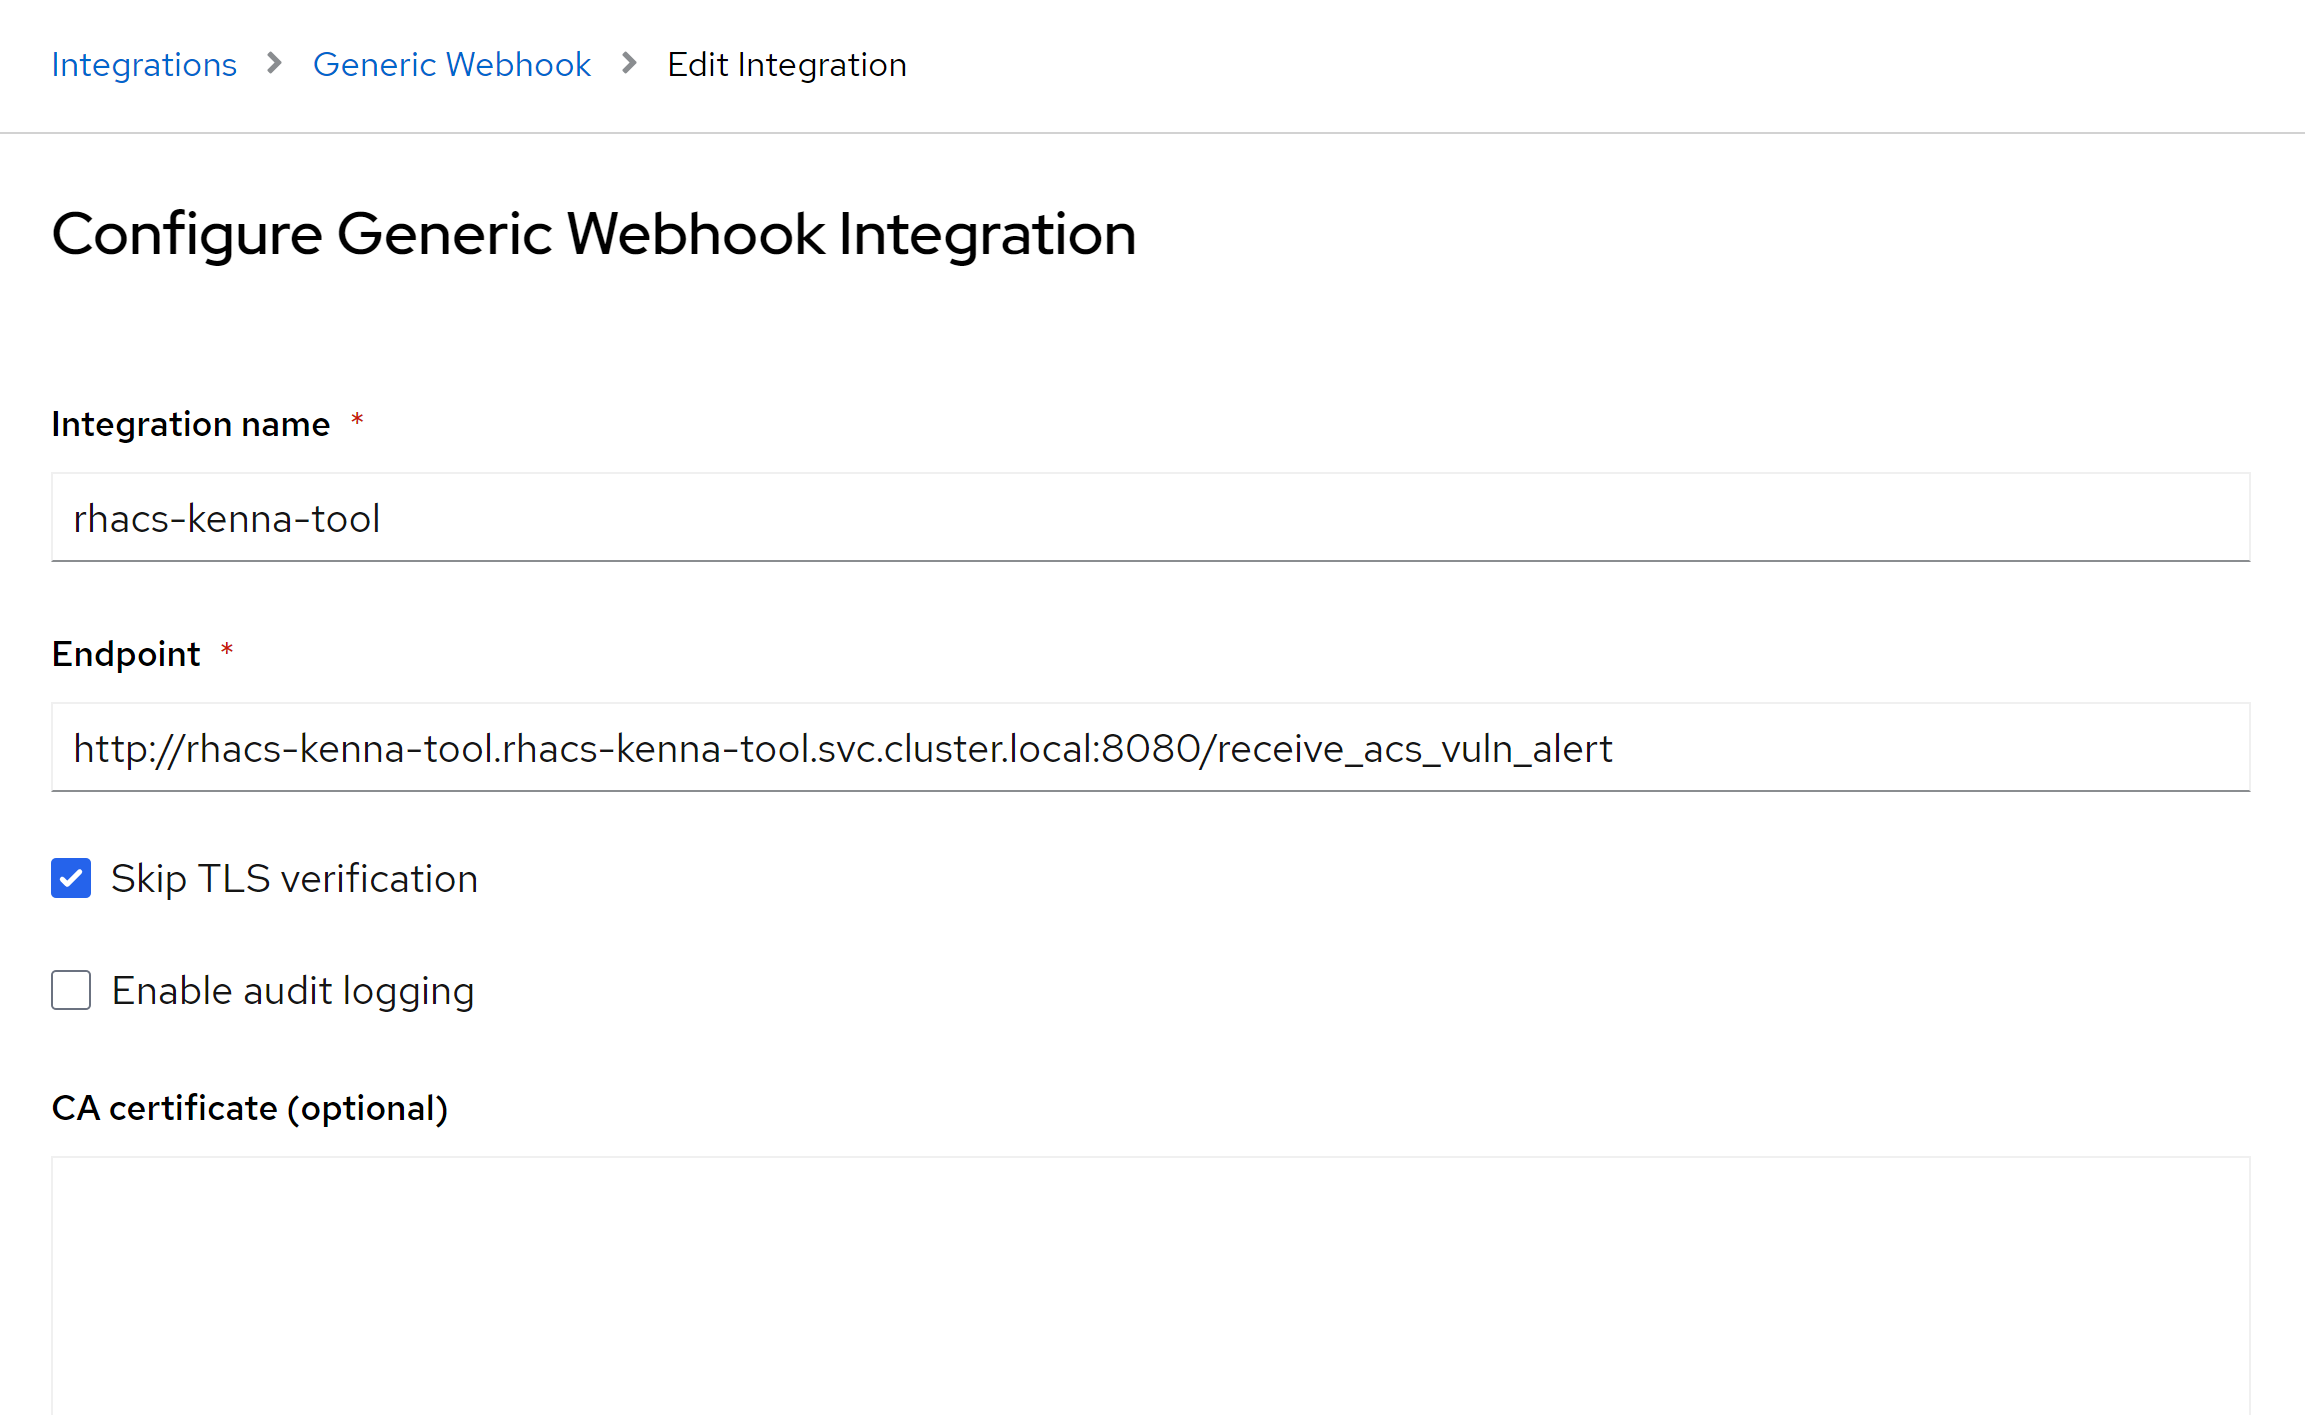Enable the audit logging checkbox
The width and height of the screenshot is (2305, 1415).
[x=71, y=990]
